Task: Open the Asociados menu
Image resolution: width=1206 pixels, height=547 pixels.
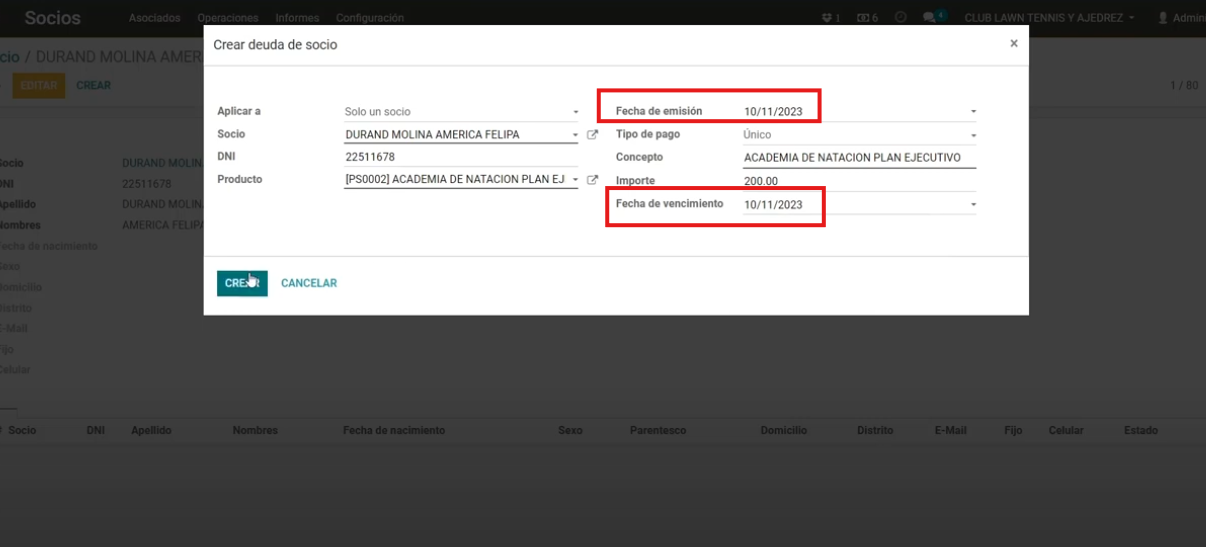Action: coord(154,18)
